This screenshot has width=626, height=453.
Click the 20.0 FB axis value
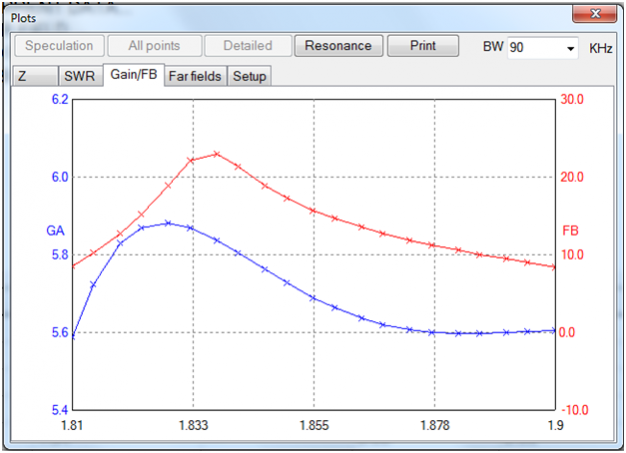572,177
